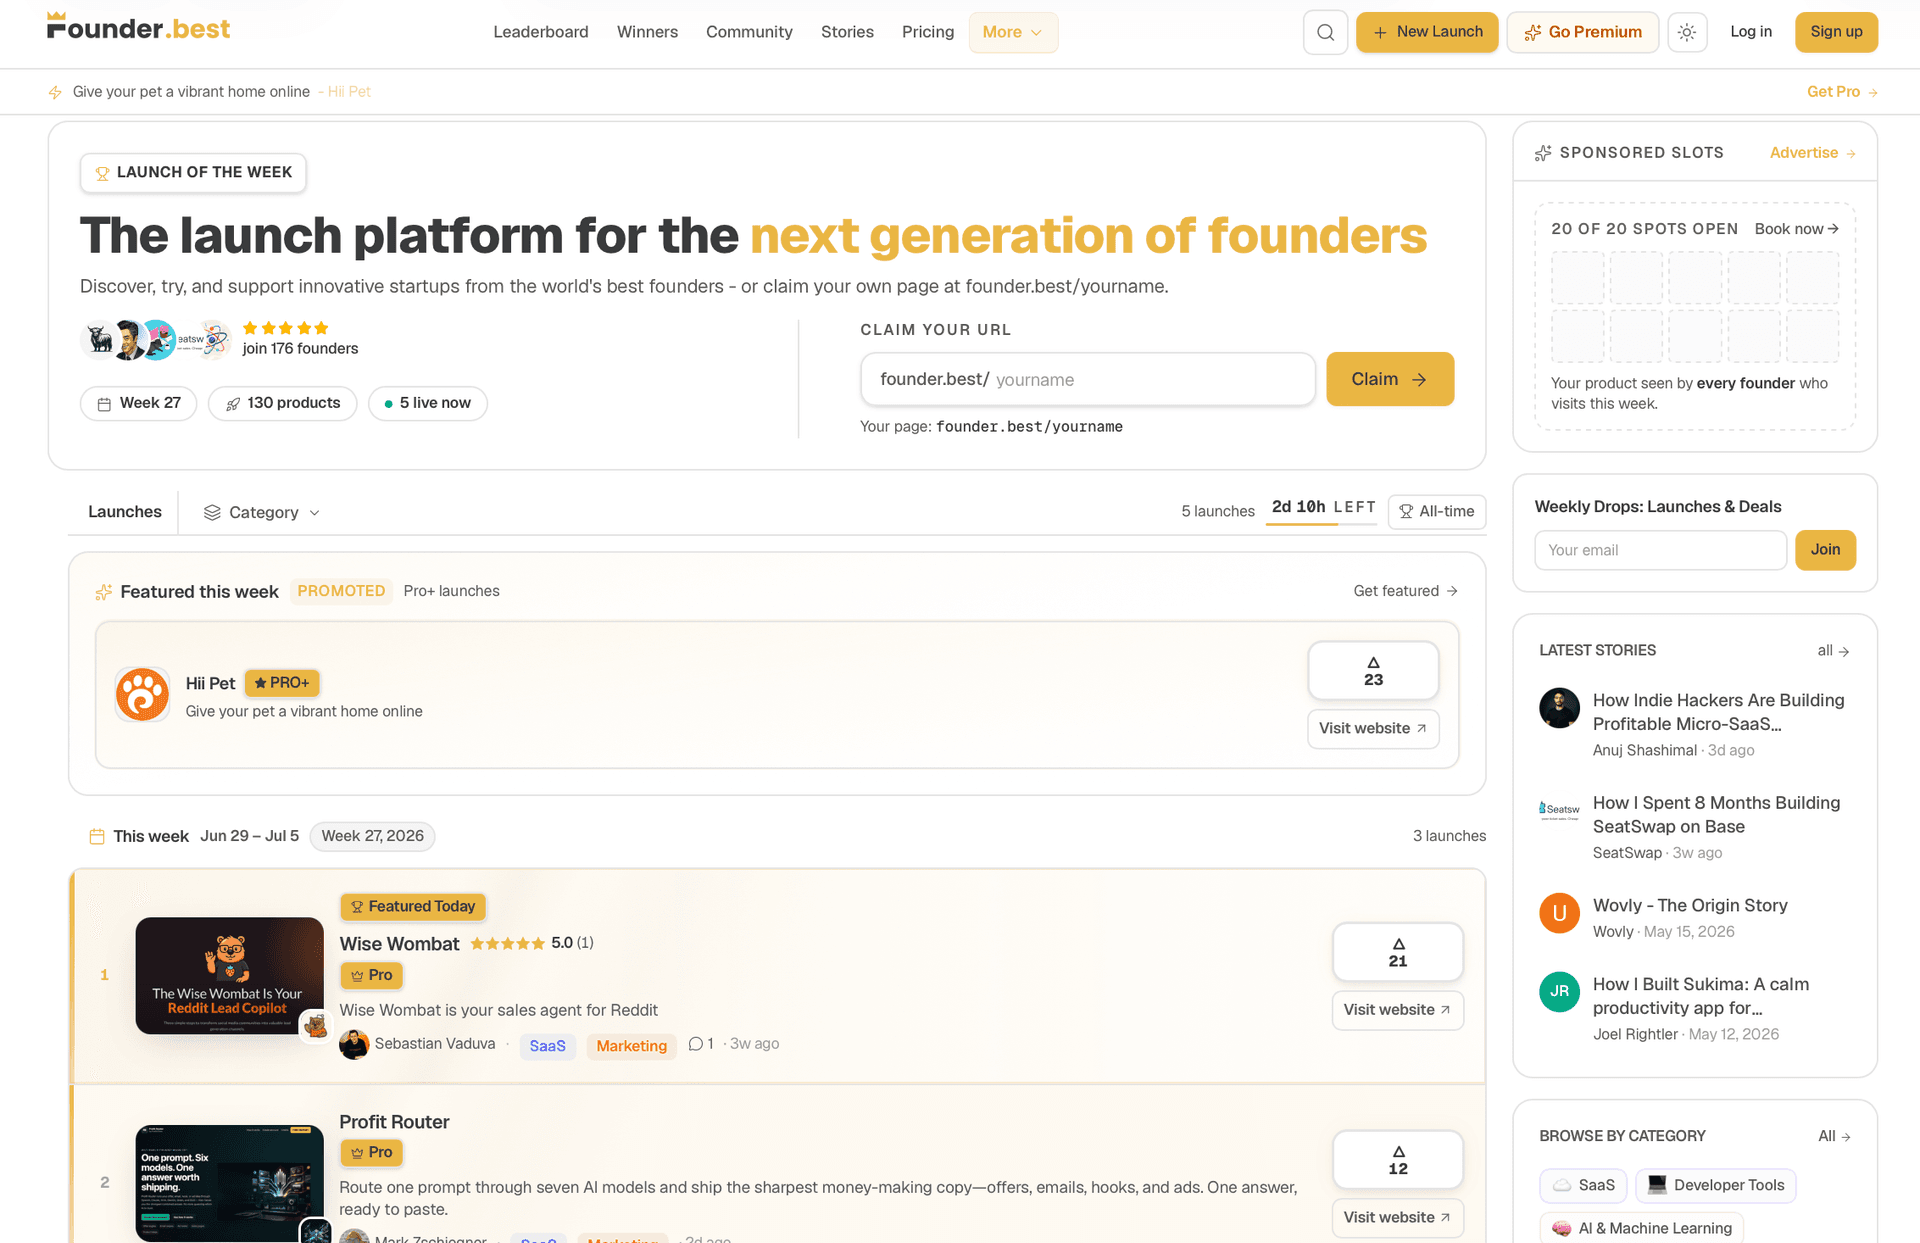Go to the Winners page
Image resolution: width=1920 pixels, height=1243 pixels.
(647, 32)
